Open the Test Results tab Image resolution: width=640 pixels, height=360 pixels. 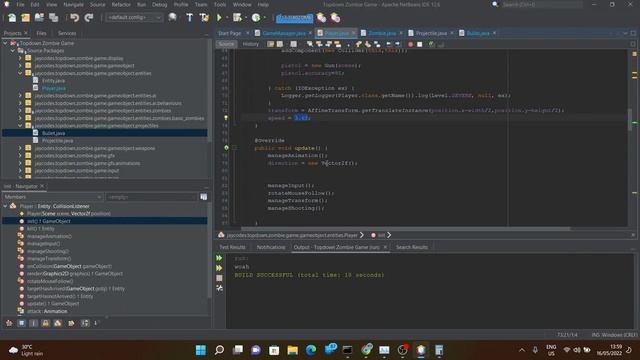pyautogui.click(x=232, y=247)
